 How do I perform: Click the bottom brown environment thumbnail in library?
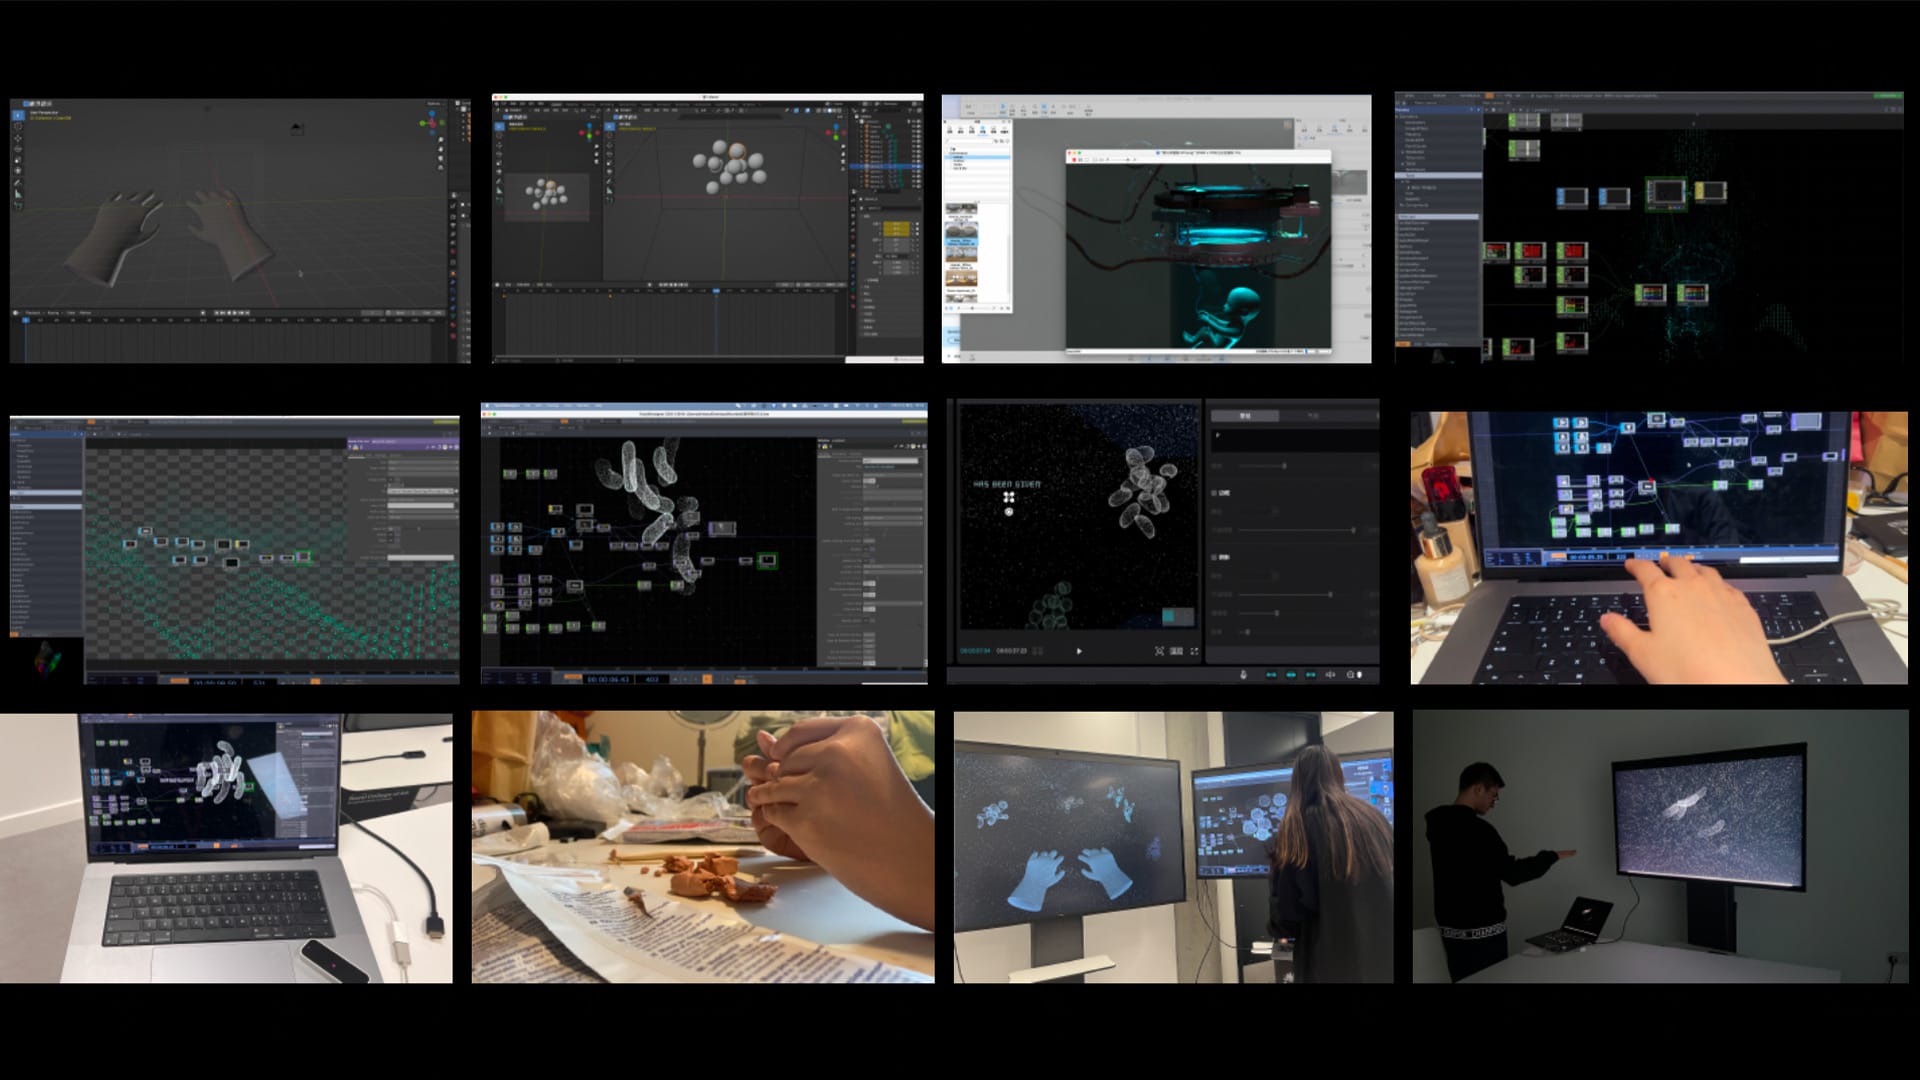pos(961,278)
